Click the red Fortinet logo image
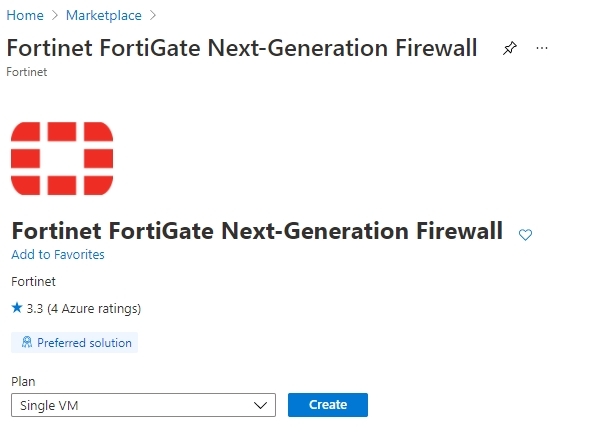Viewport: 589px width, 432px height. [62, 158]
